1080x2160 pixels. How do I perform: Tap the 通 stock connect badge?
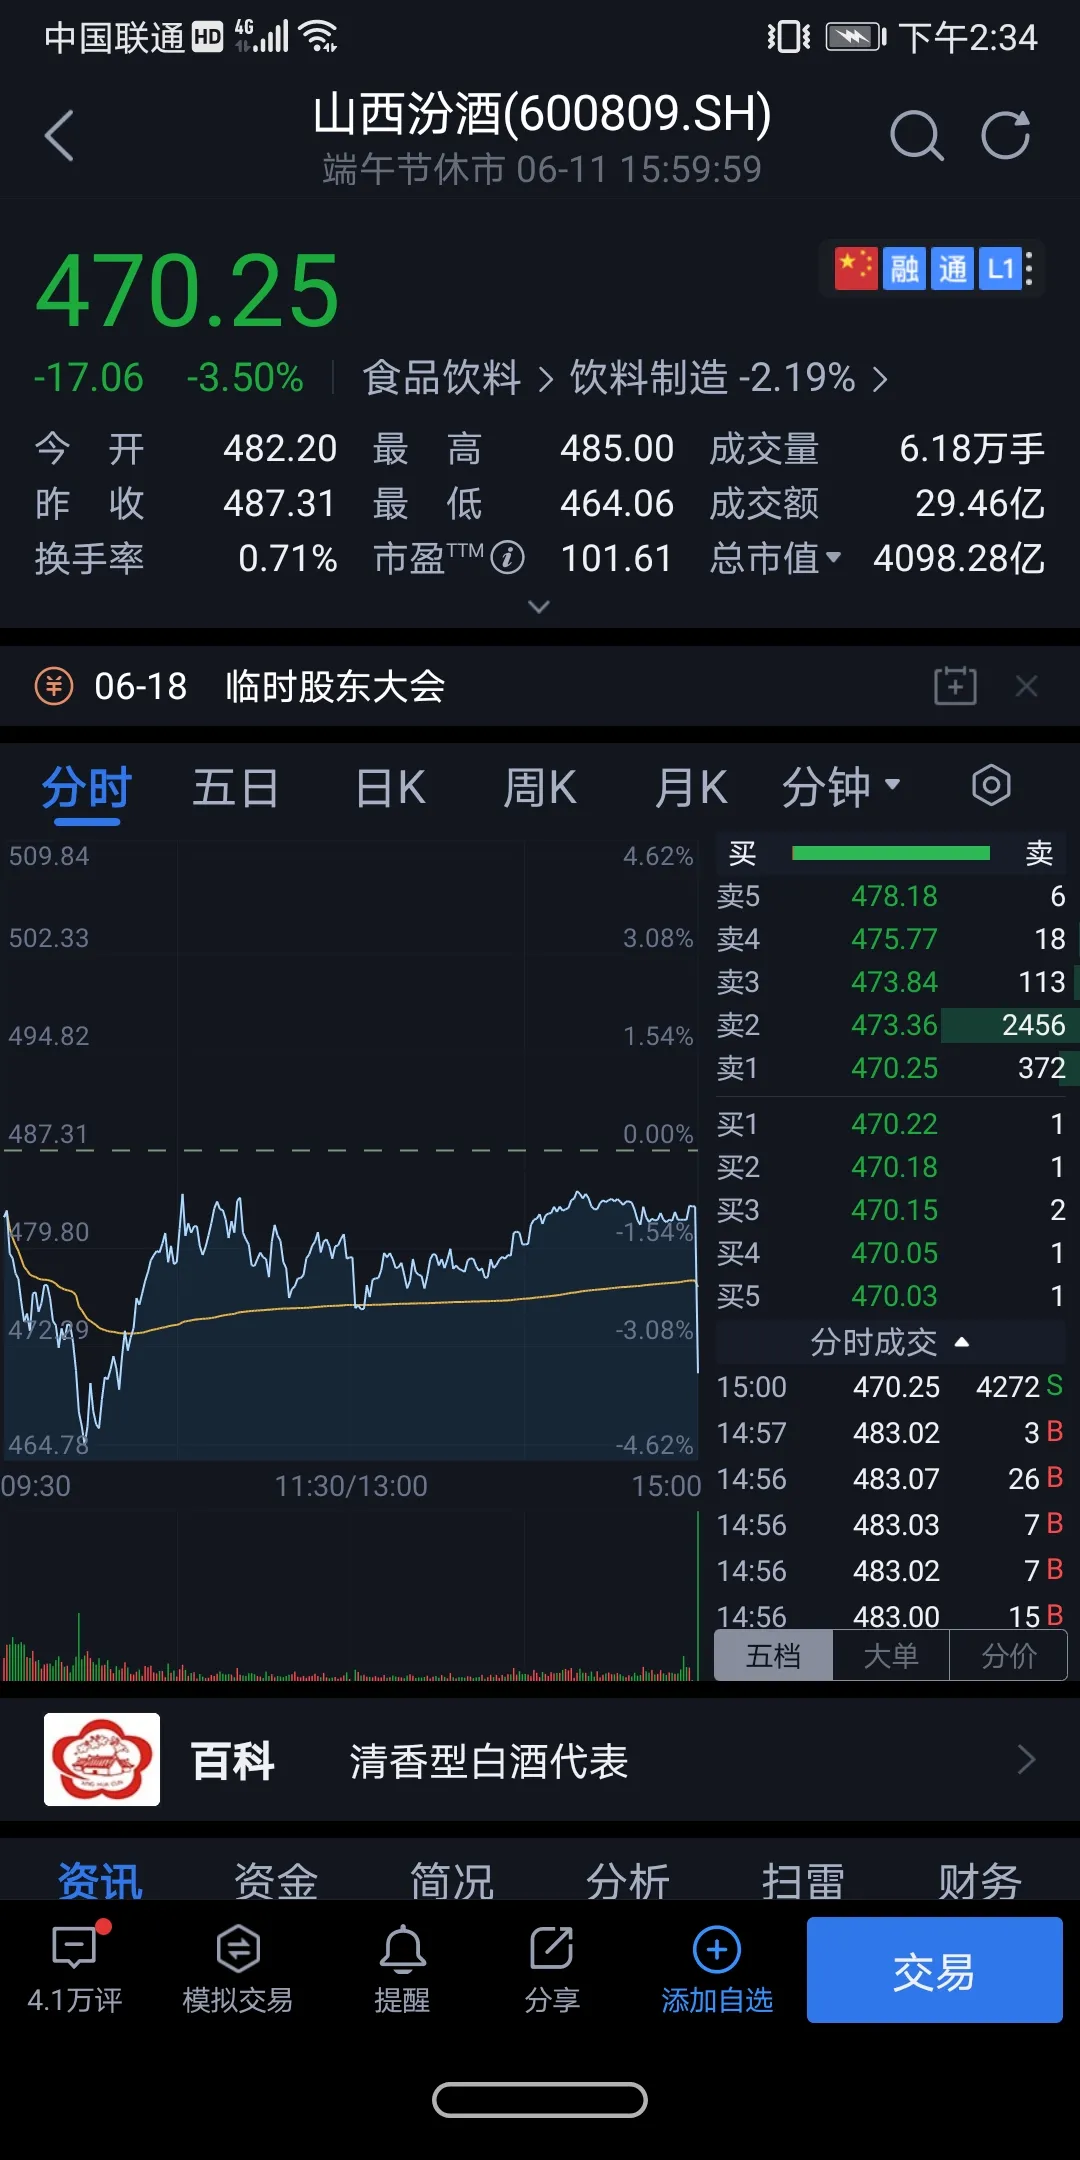[952, 268]
